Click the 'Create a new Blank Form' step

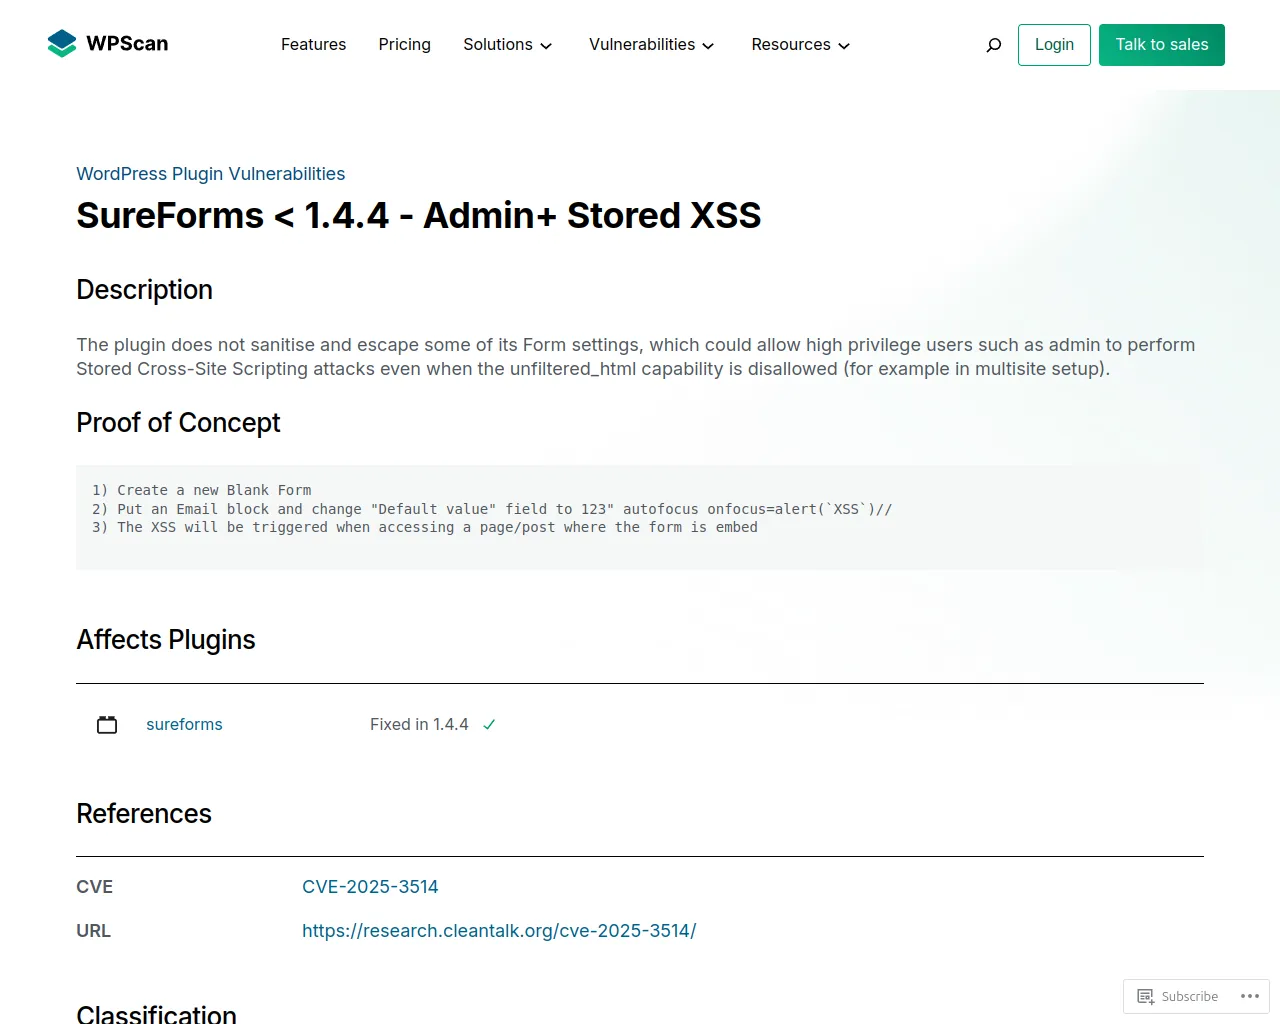pyautogui.click(x=202, y=490)
